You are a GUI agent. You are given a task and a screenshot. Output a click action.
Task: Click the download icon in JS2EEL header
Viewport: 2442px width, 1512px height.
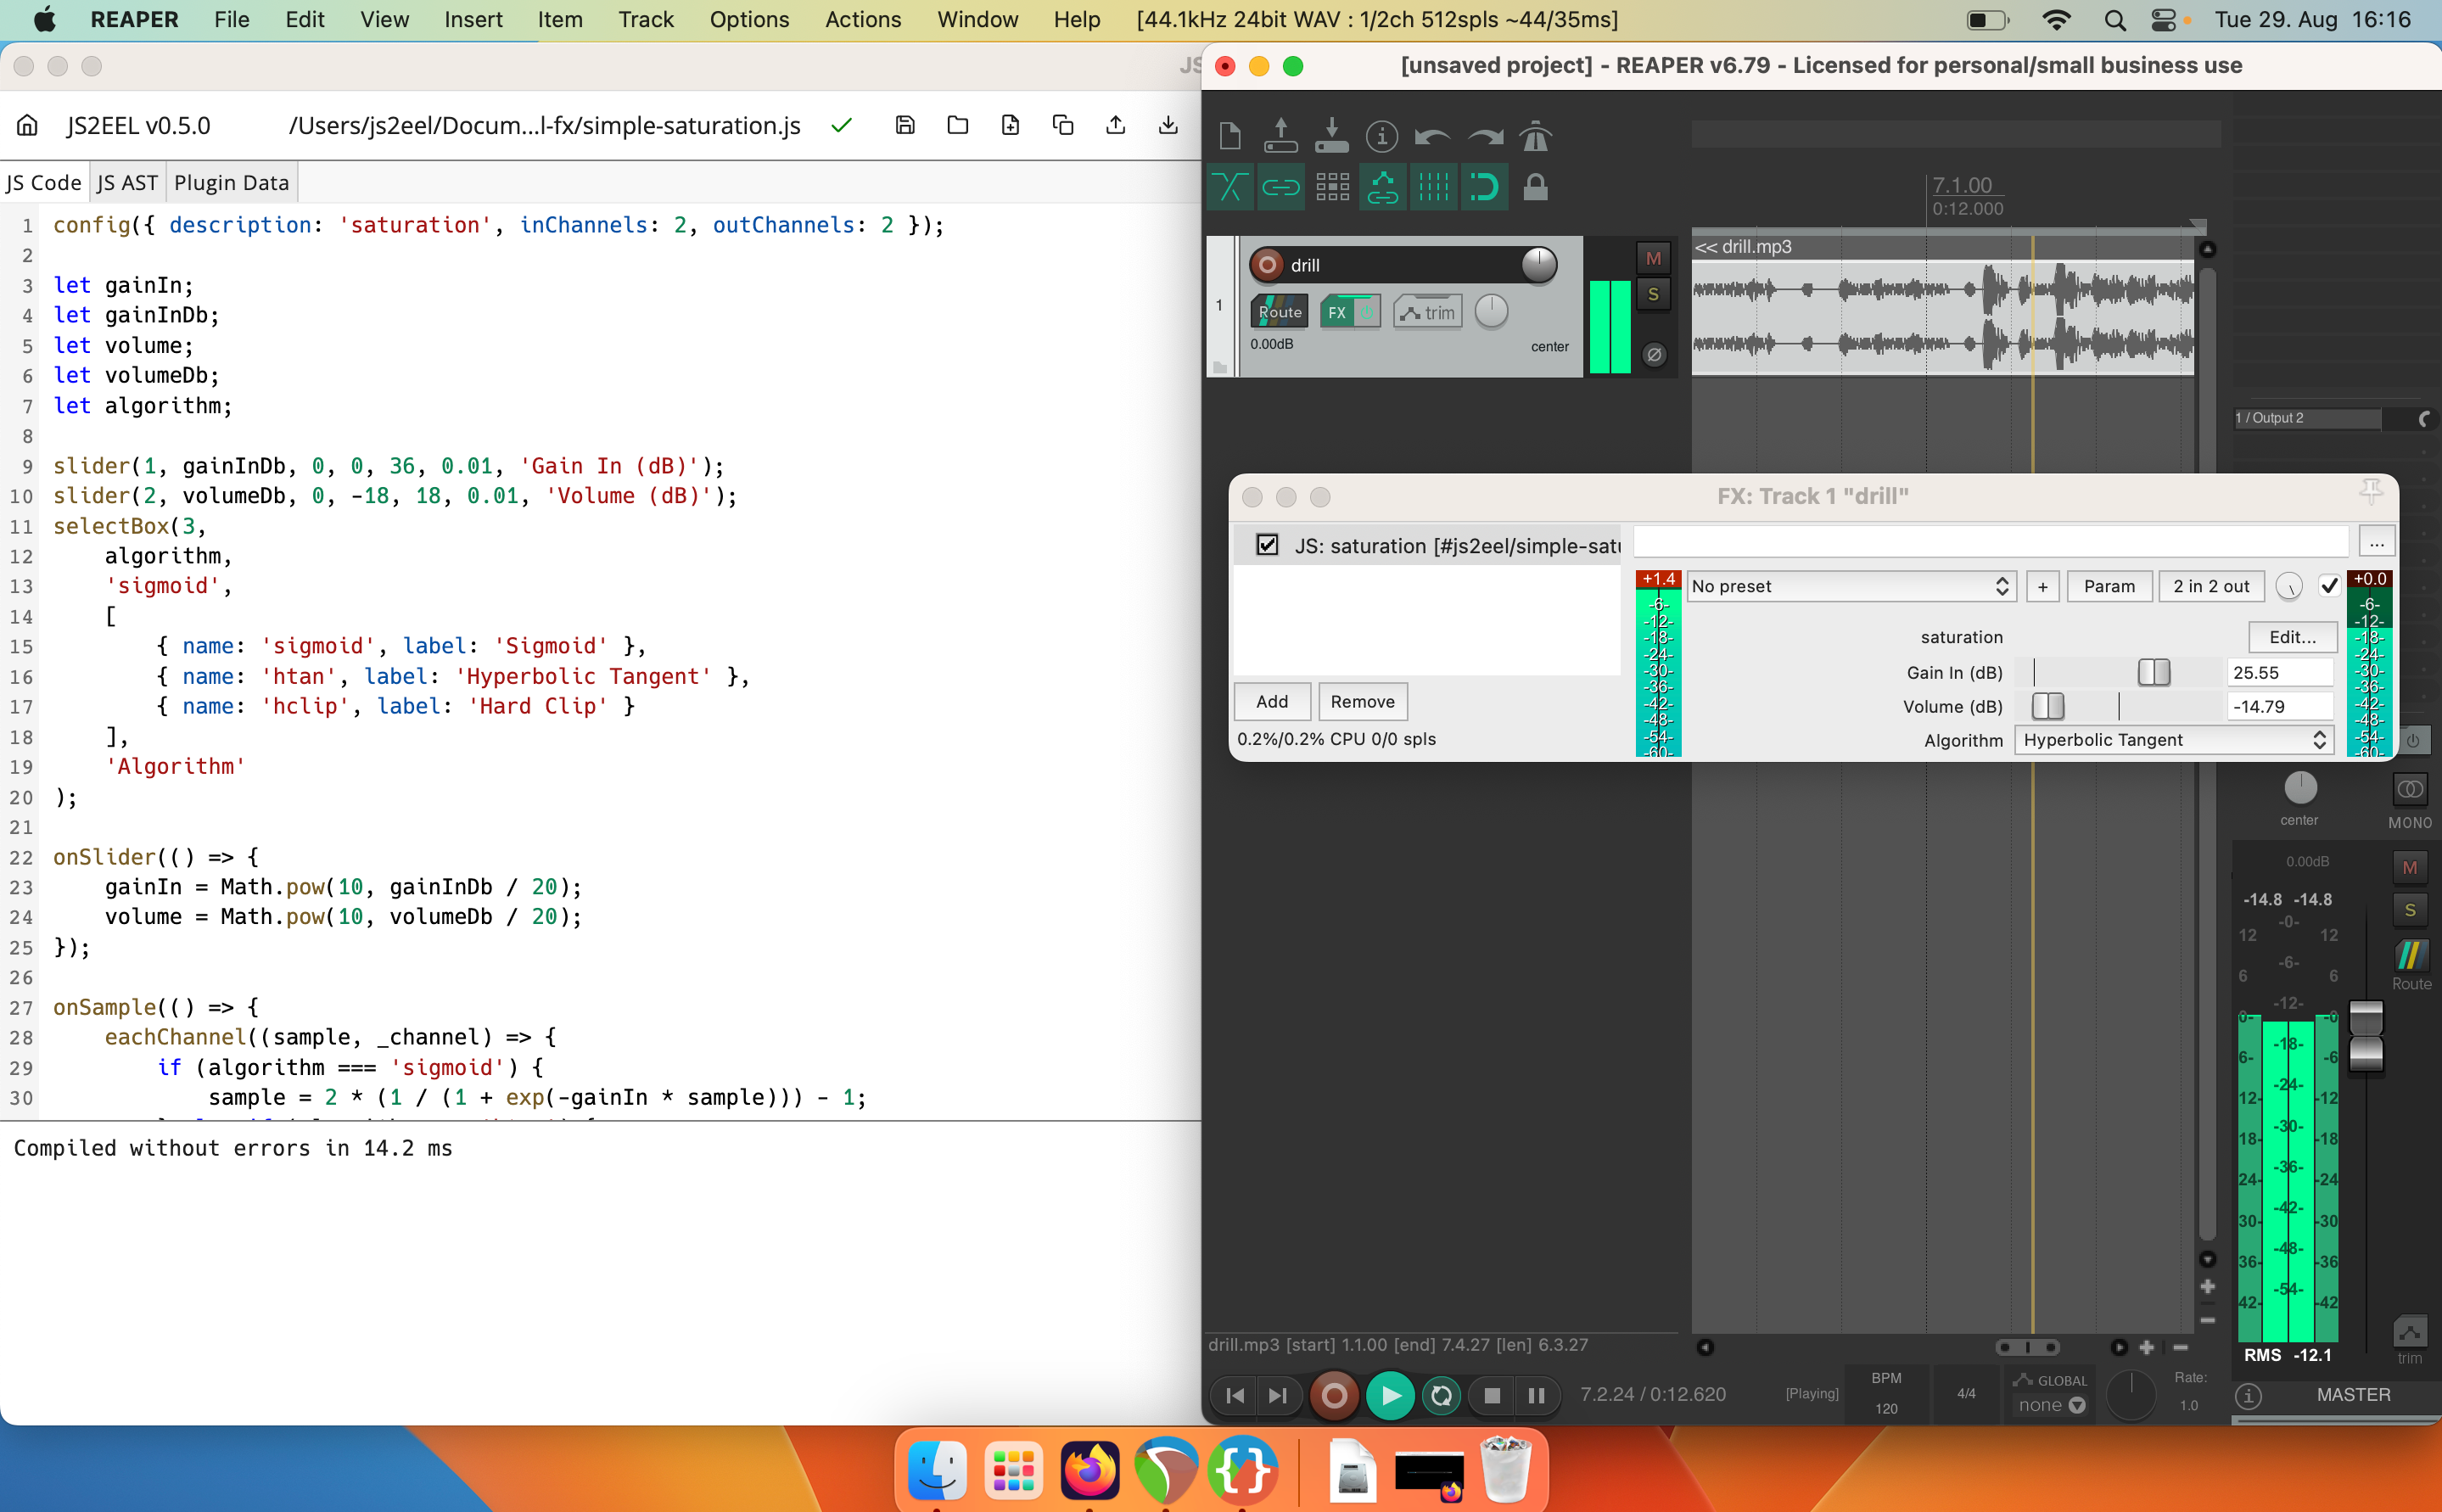[1168, 125]
